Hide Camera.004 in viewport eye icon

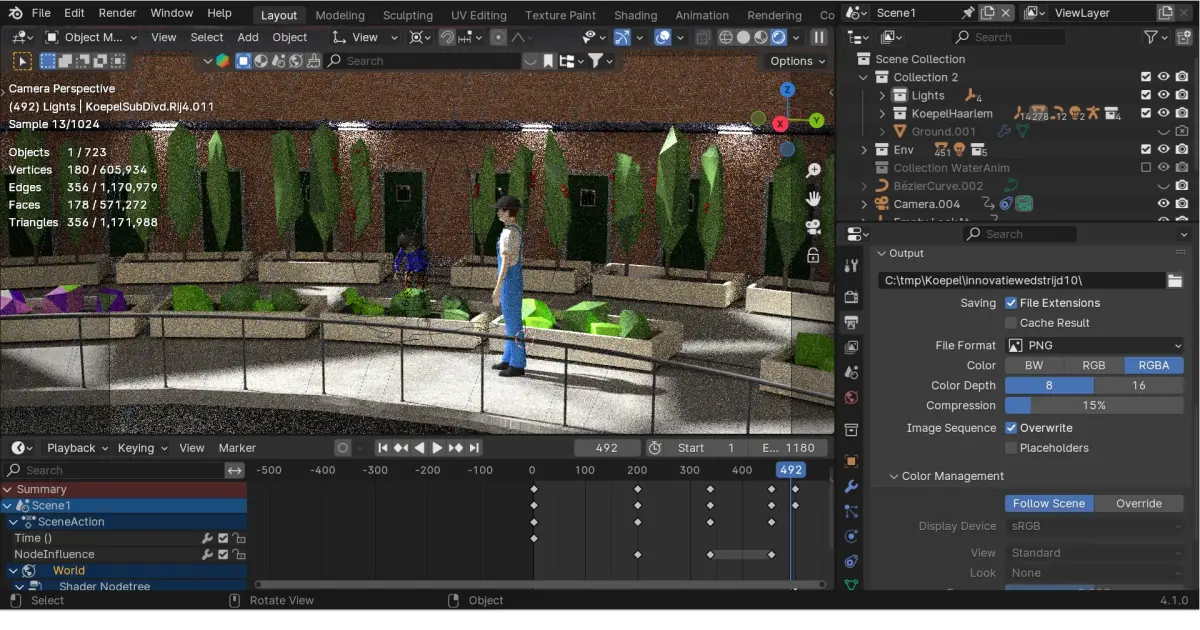click(1164, 203)
